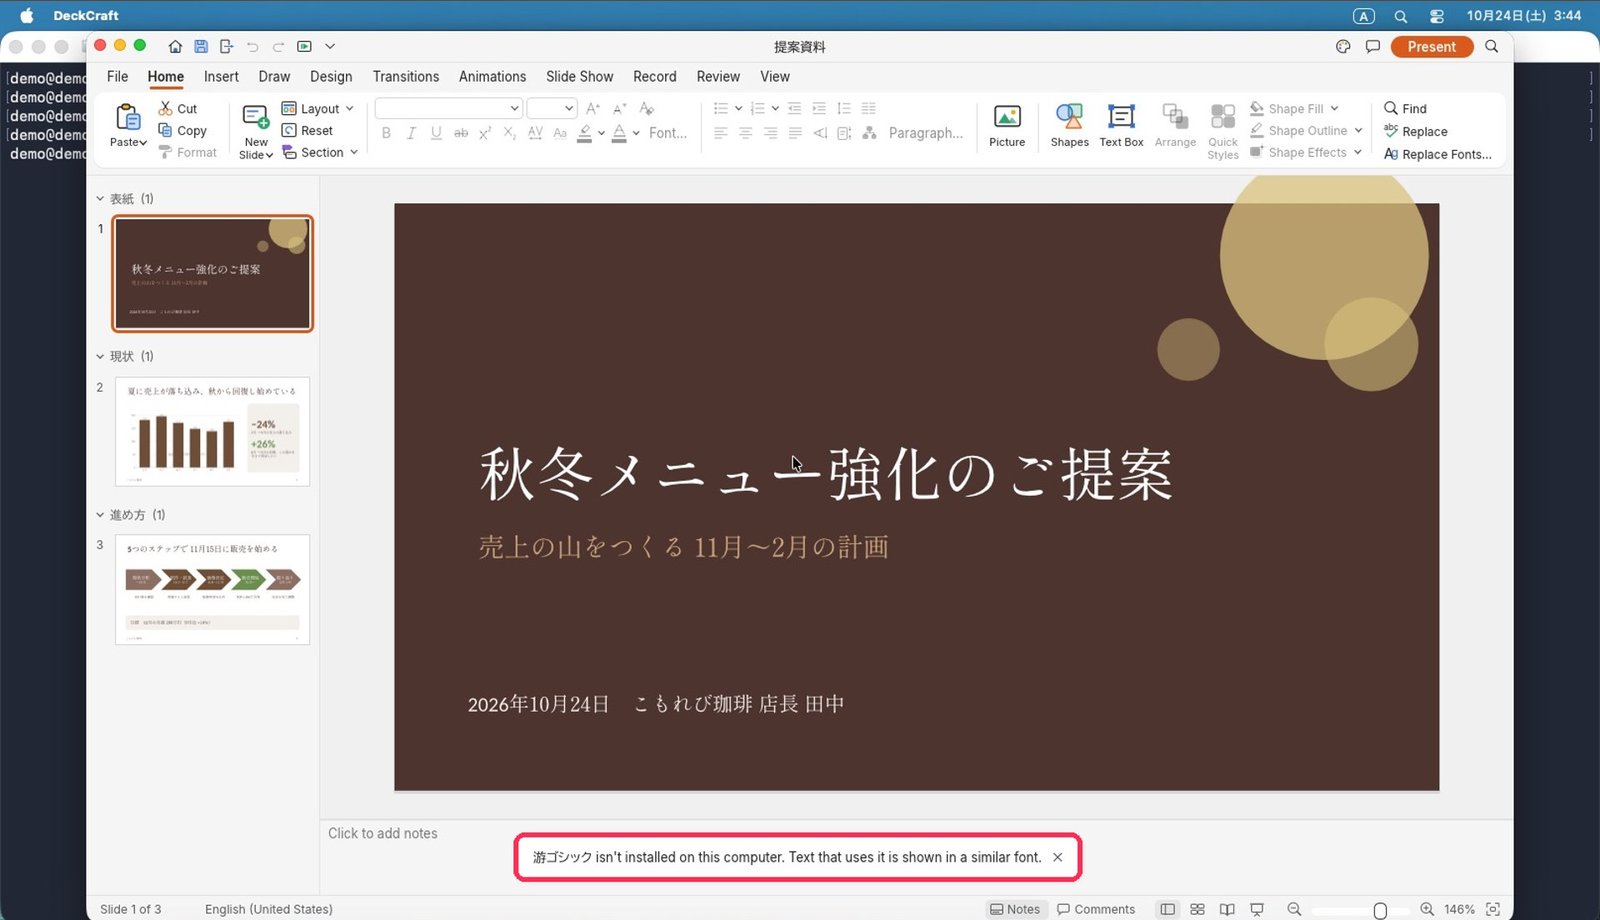Image resolution: width=1600 pixels, height=920 pixels.
Task: Increase the font size
Action: coord(593,108)
